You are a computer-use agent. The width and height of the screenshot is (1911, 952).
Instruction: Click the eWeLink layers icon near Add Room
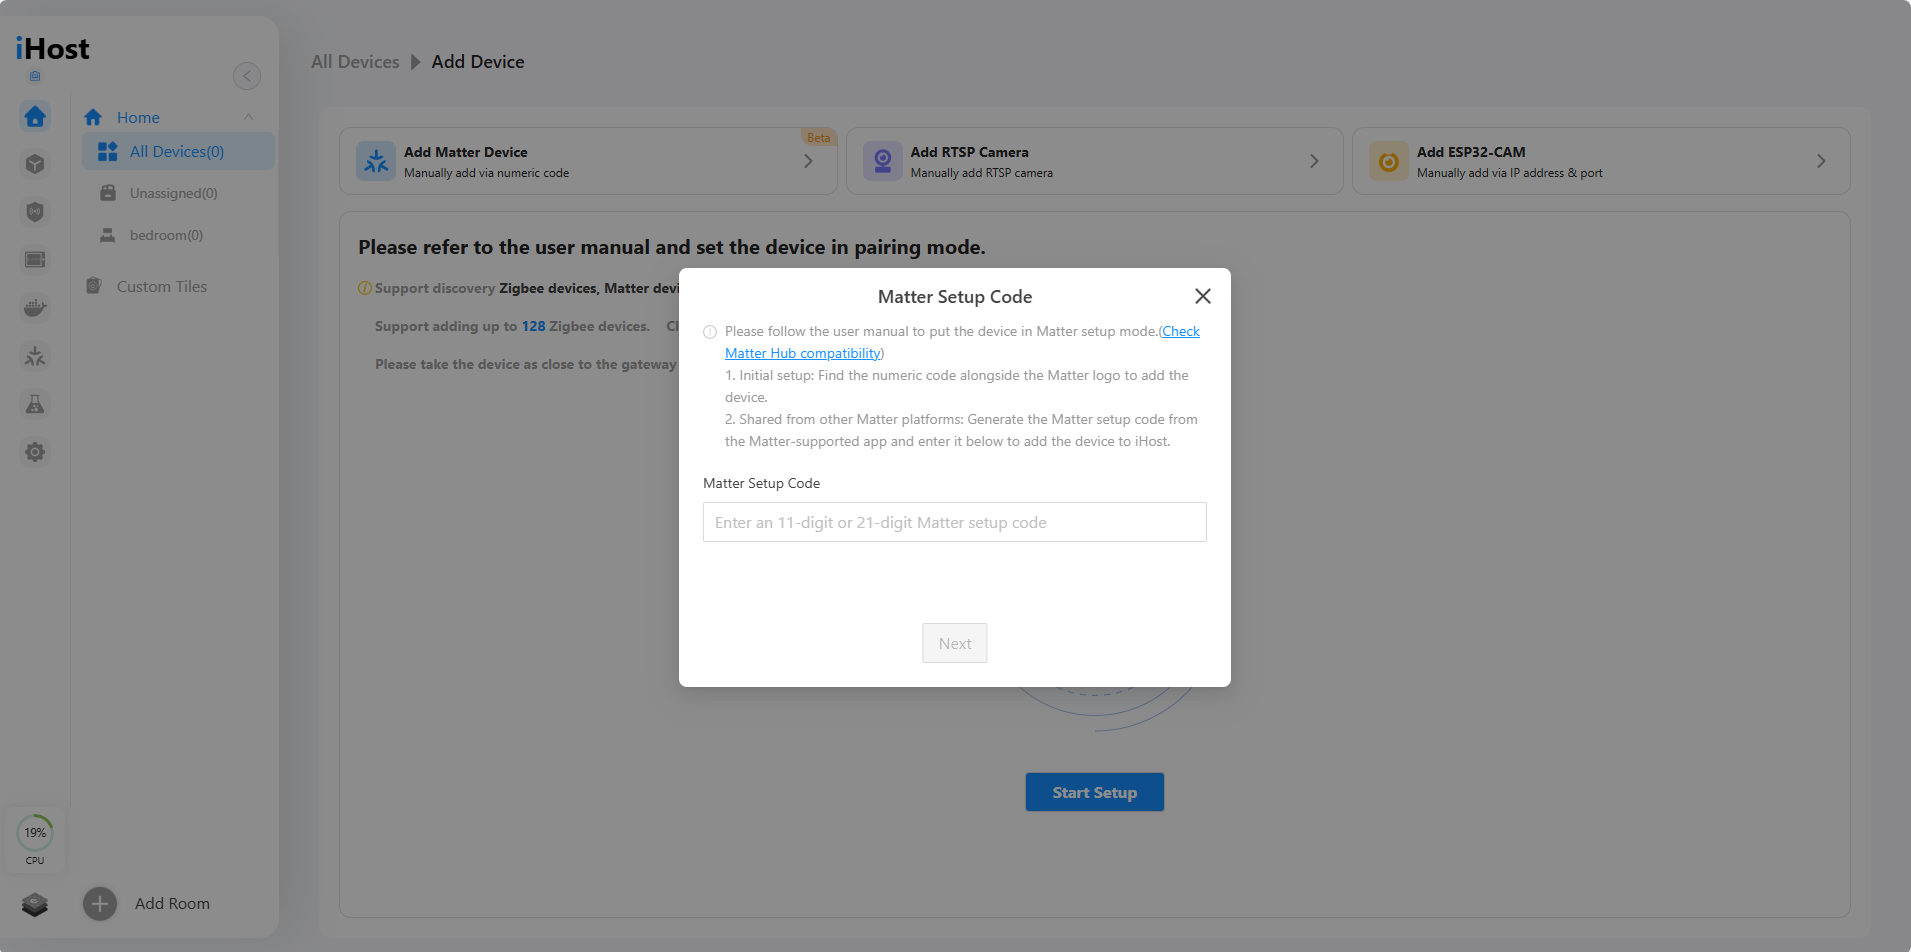tap(35, 904)
